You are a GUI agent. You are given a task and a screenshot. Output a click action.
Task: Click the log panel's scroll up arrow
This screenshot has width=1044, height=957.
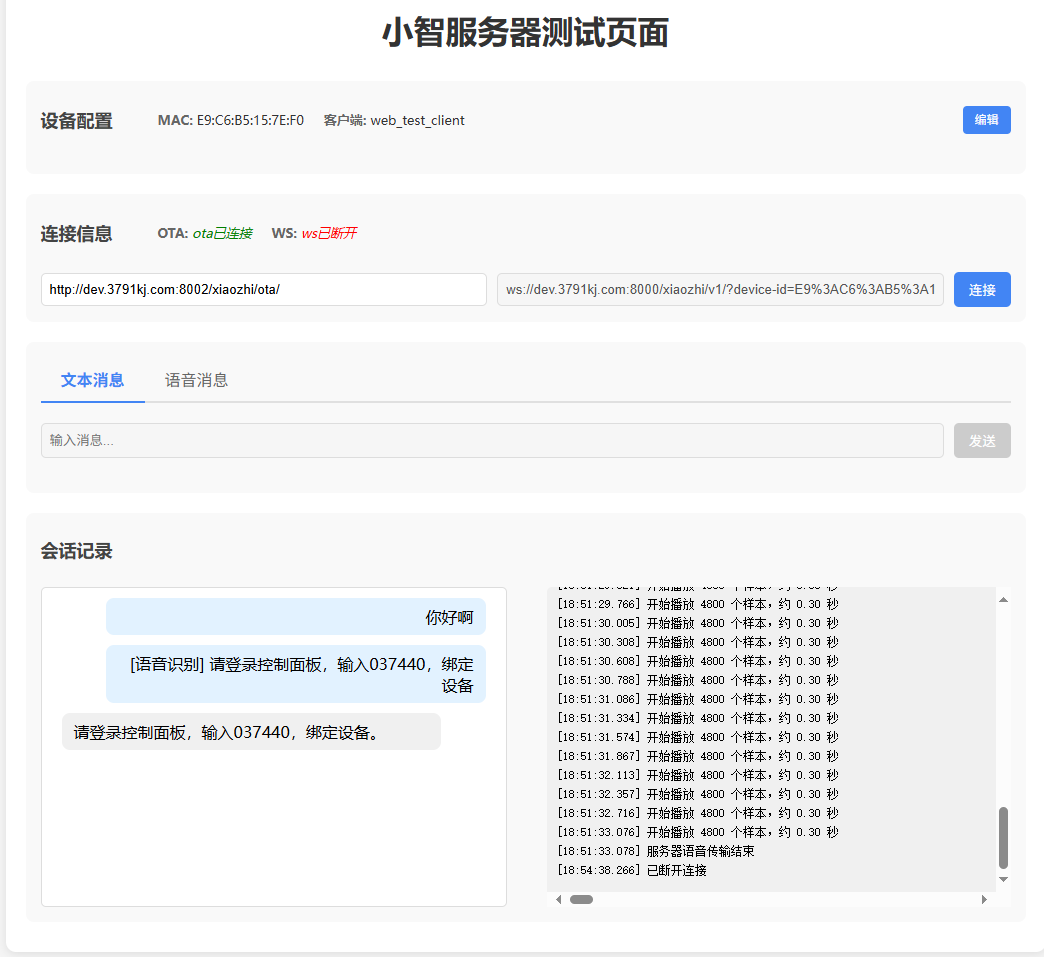(x=1003, y=599)
